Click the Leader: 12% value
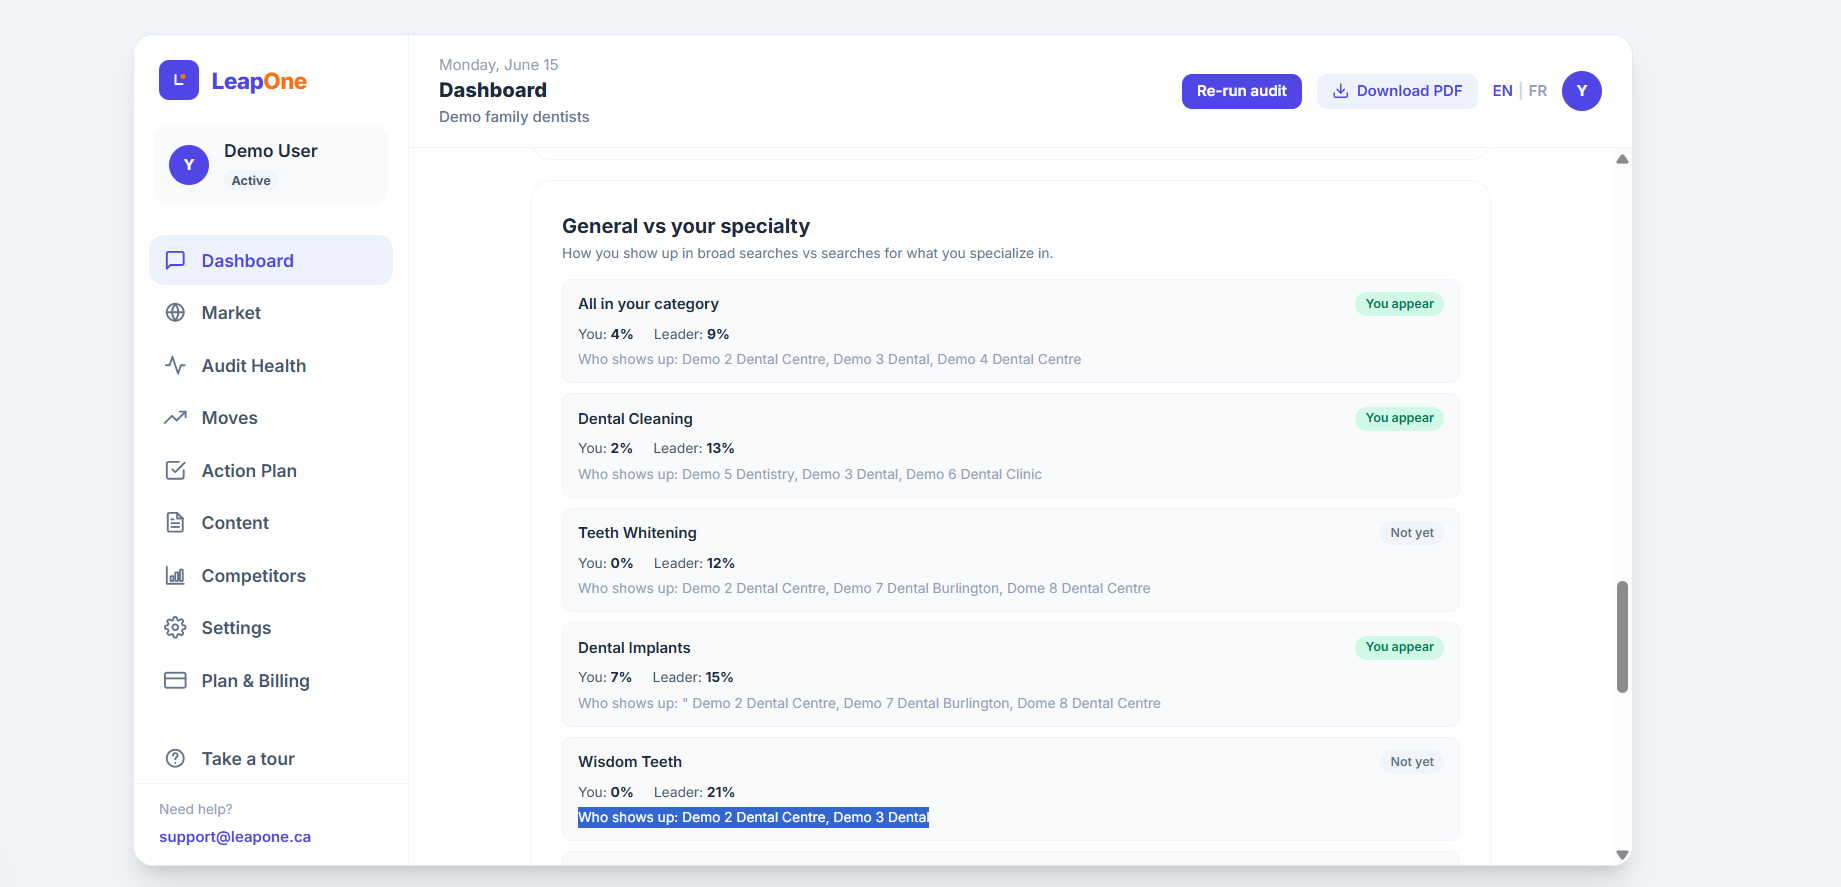1841x887 pixels. click(x=694, y=563)
